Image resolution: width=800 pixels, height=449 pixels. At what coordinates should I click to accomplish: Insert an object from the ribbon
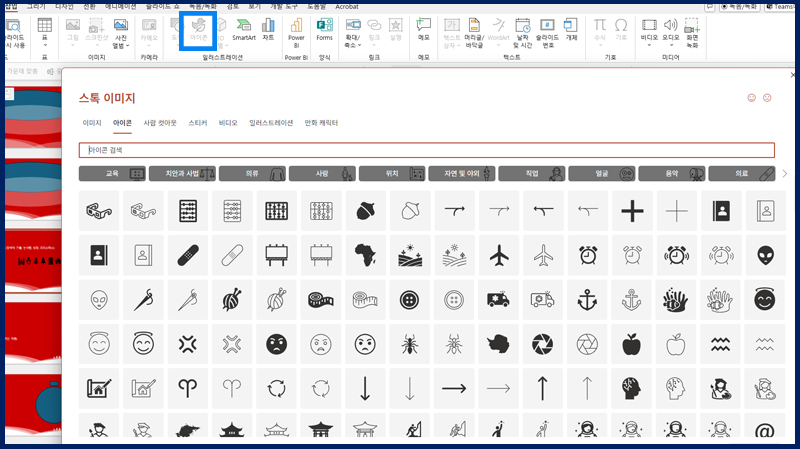(571, 30)
